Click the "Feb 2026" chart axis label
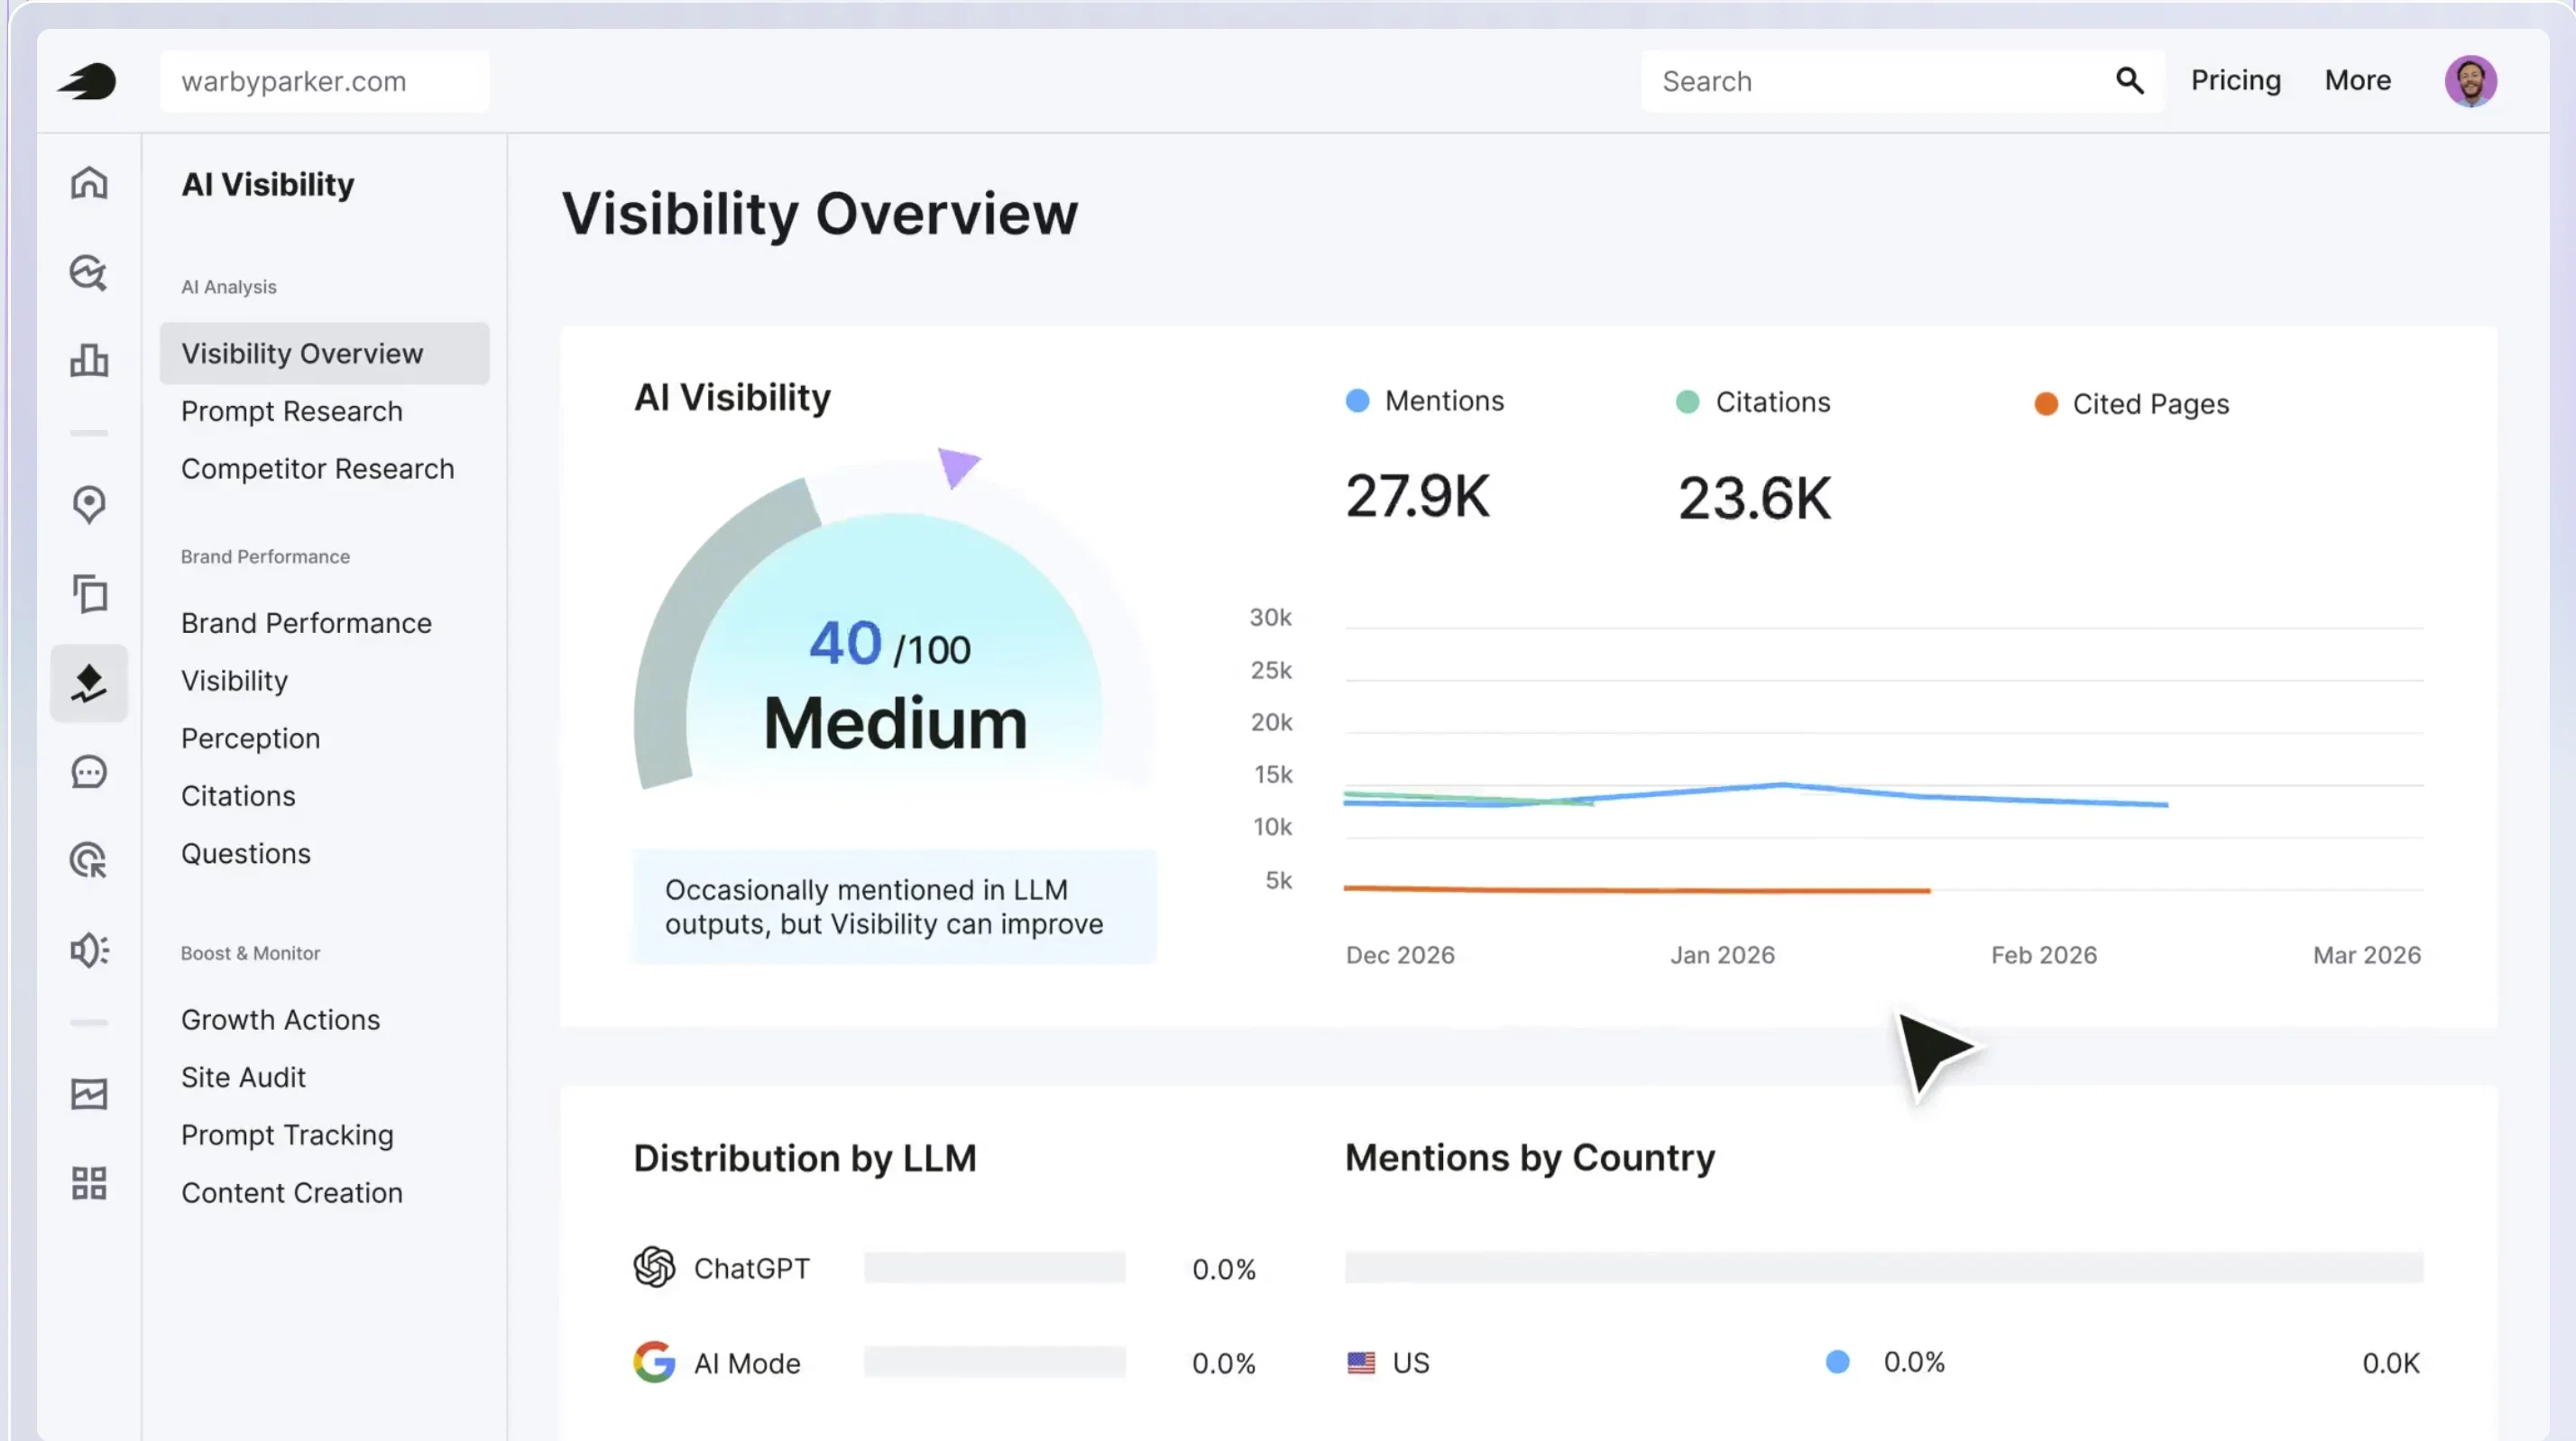 (2044, 955)
